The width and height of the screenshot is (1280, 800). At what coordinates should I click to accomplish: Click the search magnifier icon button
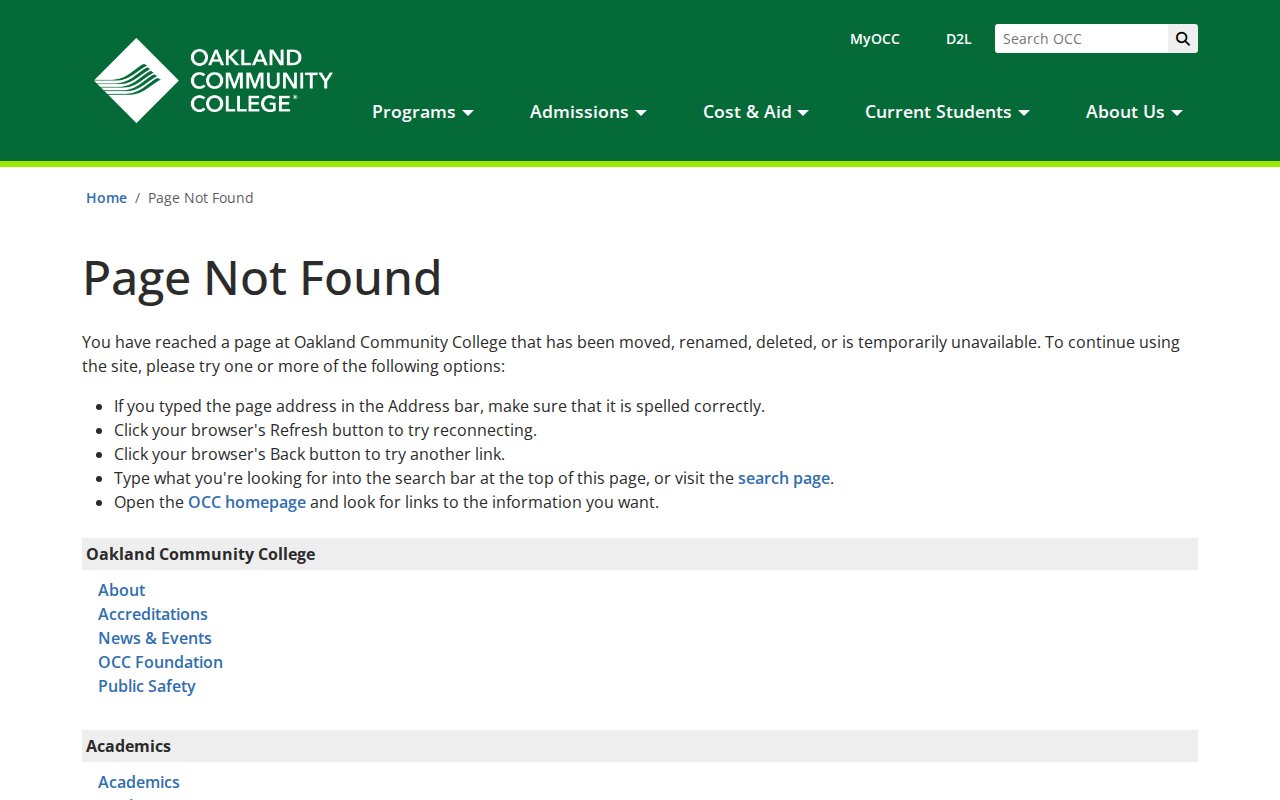click(x=1182, y=39)
